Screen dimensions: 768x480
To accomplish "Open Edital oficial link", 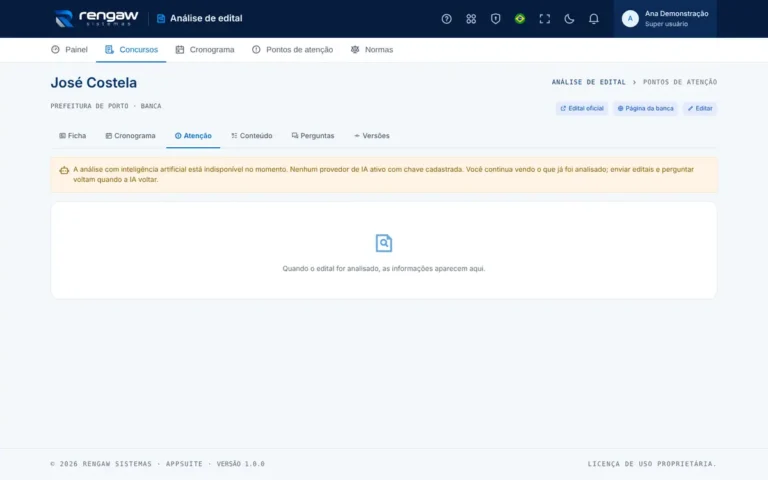I will (582, 108).
